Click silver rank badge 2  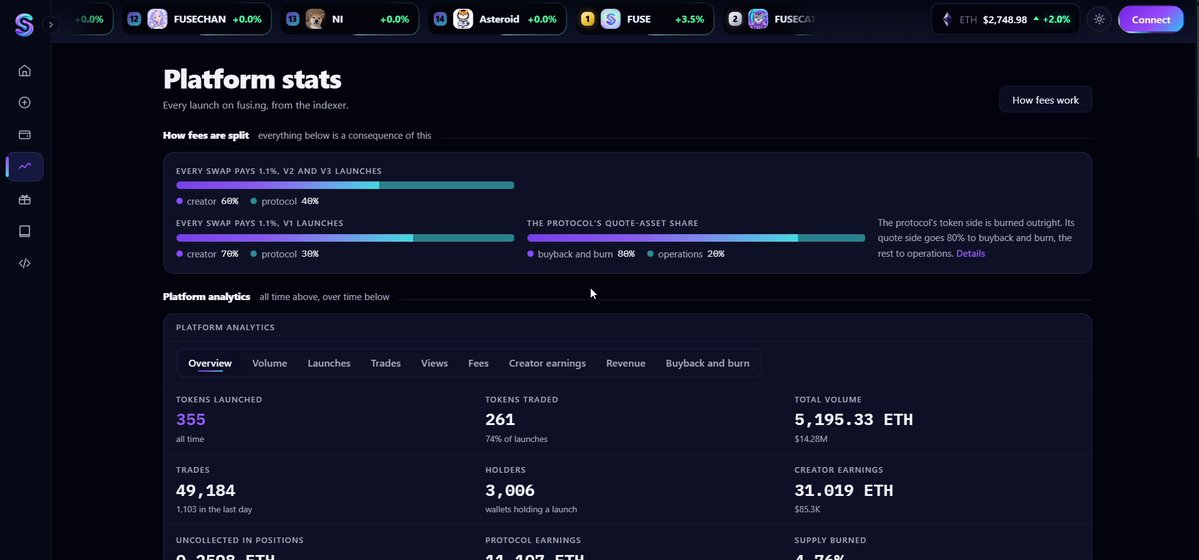[x=735, y=19]
